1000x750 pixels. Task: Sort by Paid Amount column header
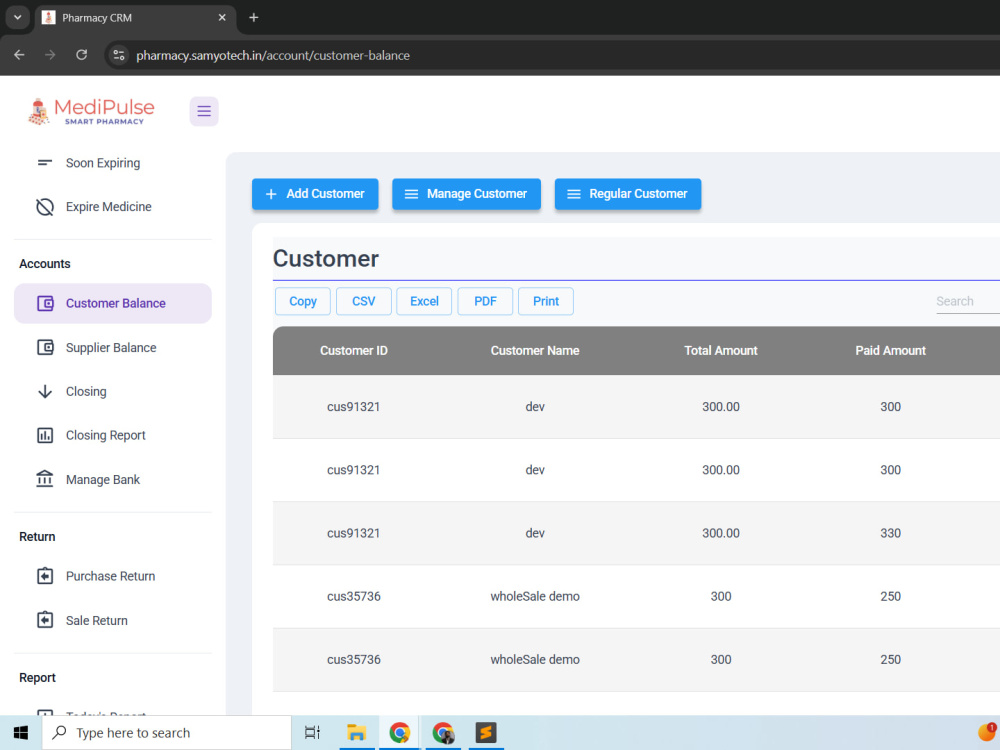tap(890, 351)
